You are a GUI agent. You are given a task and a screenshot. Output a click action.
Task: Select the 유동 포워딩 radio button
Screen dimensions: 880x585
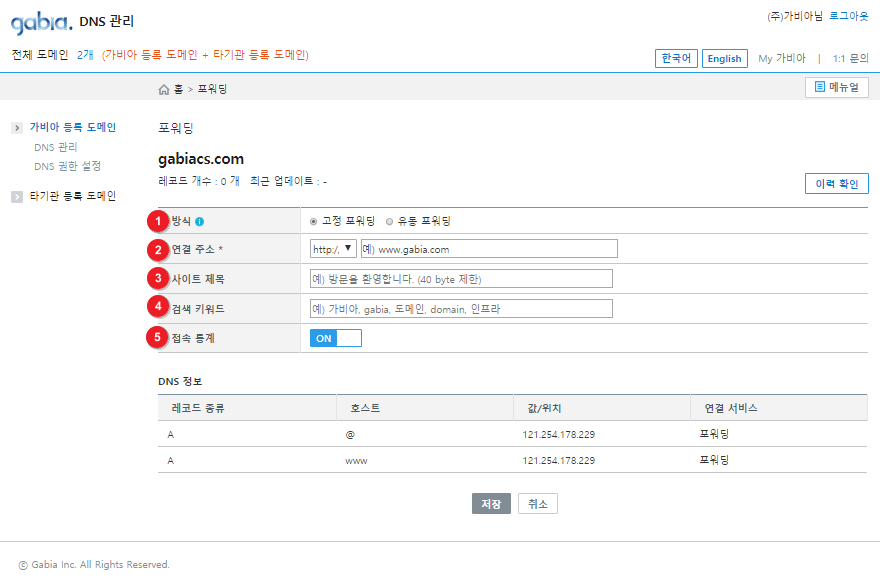tap(389, 222)
